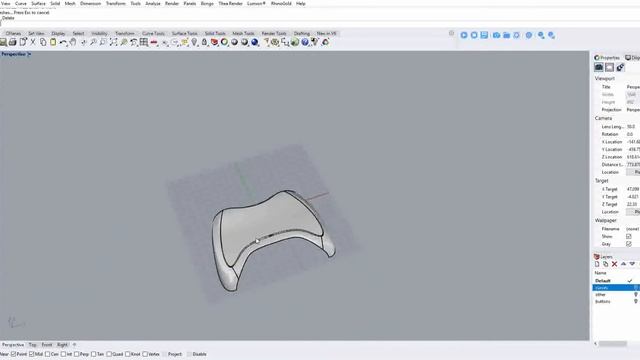Viewport: 640px width, 360px height.
Task: Select the Pan hand tool
Action: (73, 42)
